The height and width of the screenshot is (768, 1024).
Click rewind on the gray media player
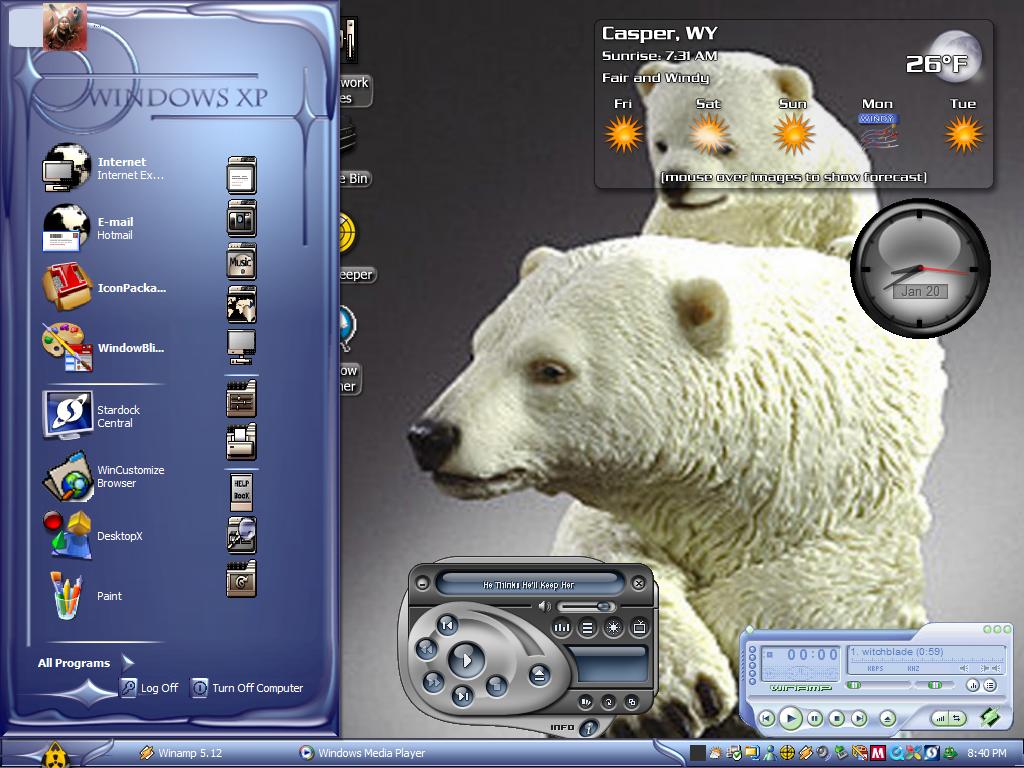[x=426, y=648]
